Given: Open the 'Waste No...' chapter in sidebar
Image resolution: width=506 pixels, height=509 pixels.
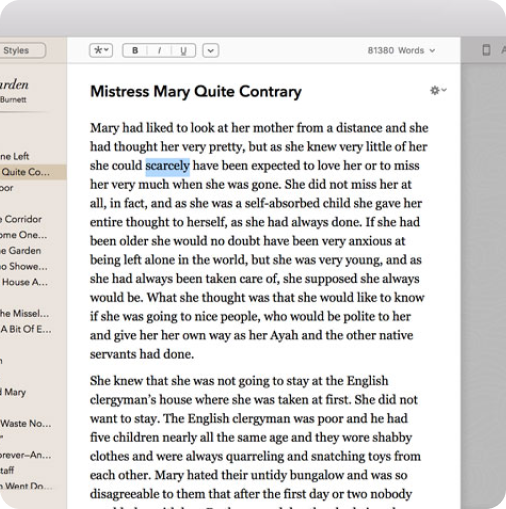Looking at the screenshot, I should point(26,423).
